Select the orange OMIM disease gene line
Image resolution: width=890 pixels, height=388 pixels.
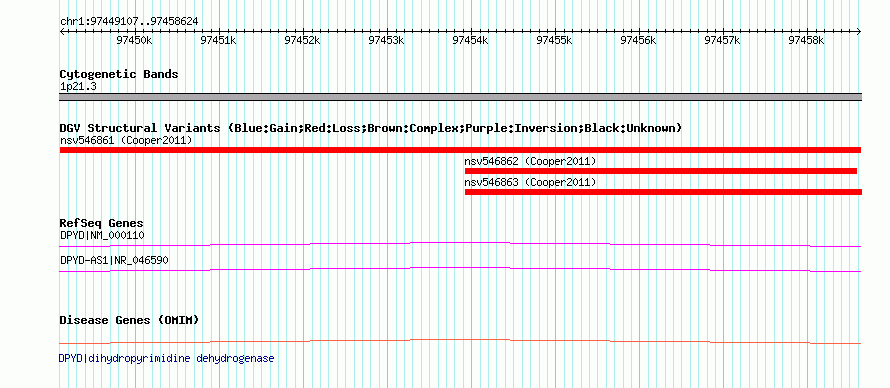pos(460,341)
